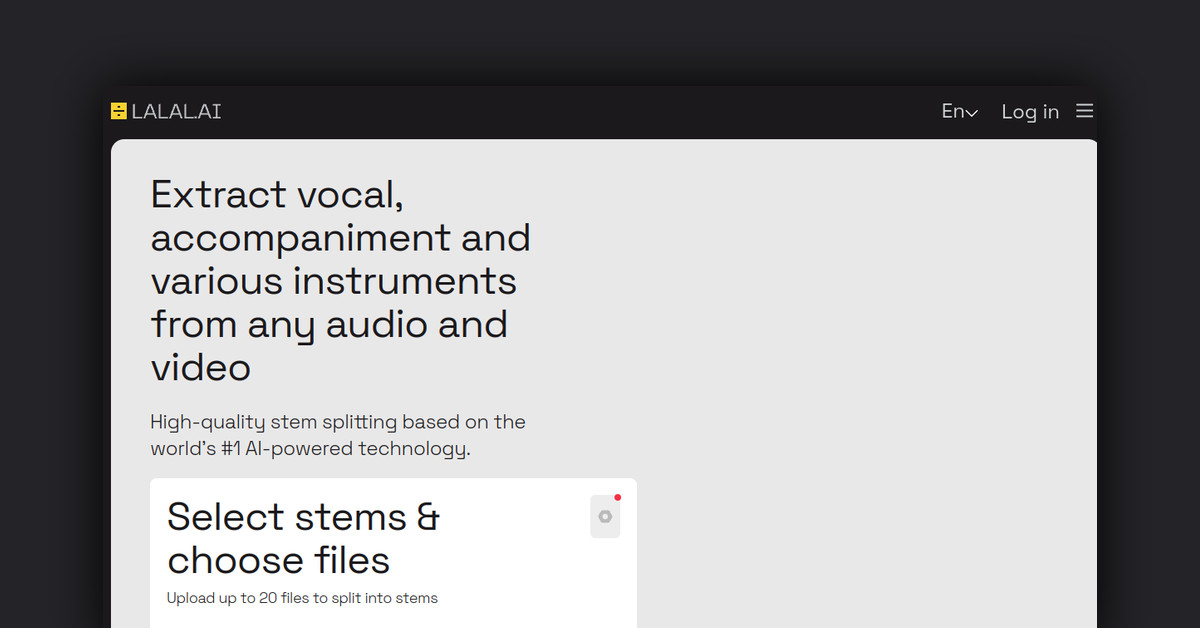
Task: Click the "Upload up to 20 files" text
Action: coord(302,598)
